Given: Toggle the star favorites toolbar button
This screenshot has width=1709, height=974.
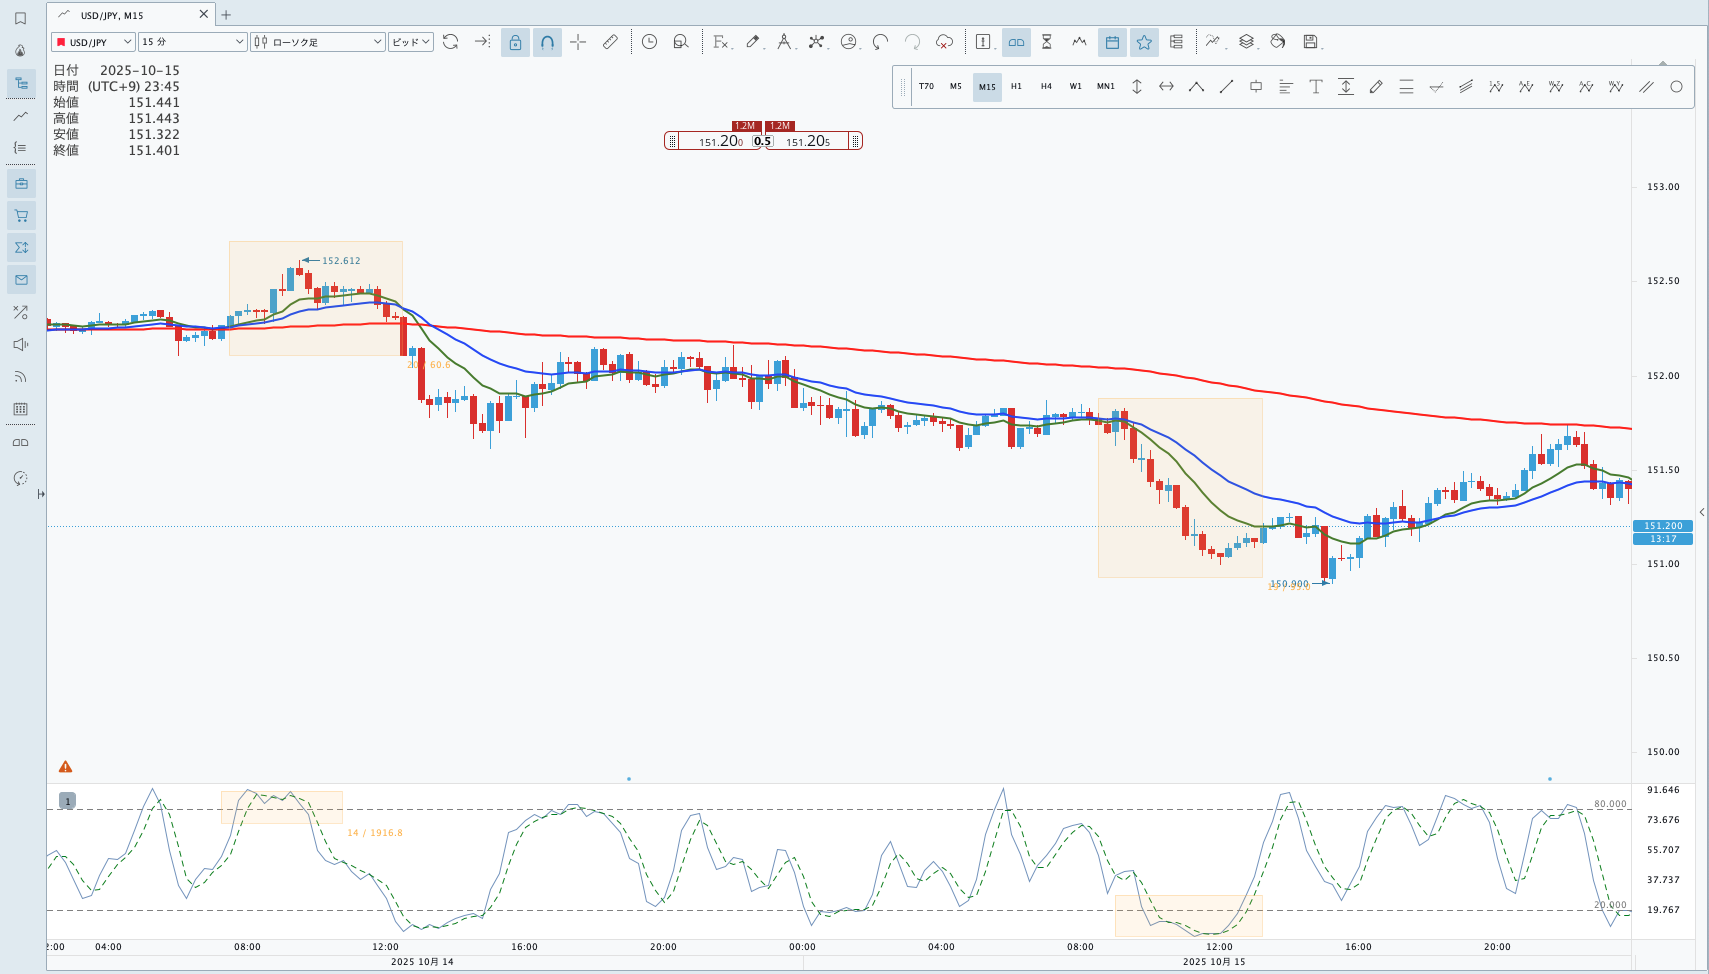Looking at the screenshot, I should coord(1144,42).
